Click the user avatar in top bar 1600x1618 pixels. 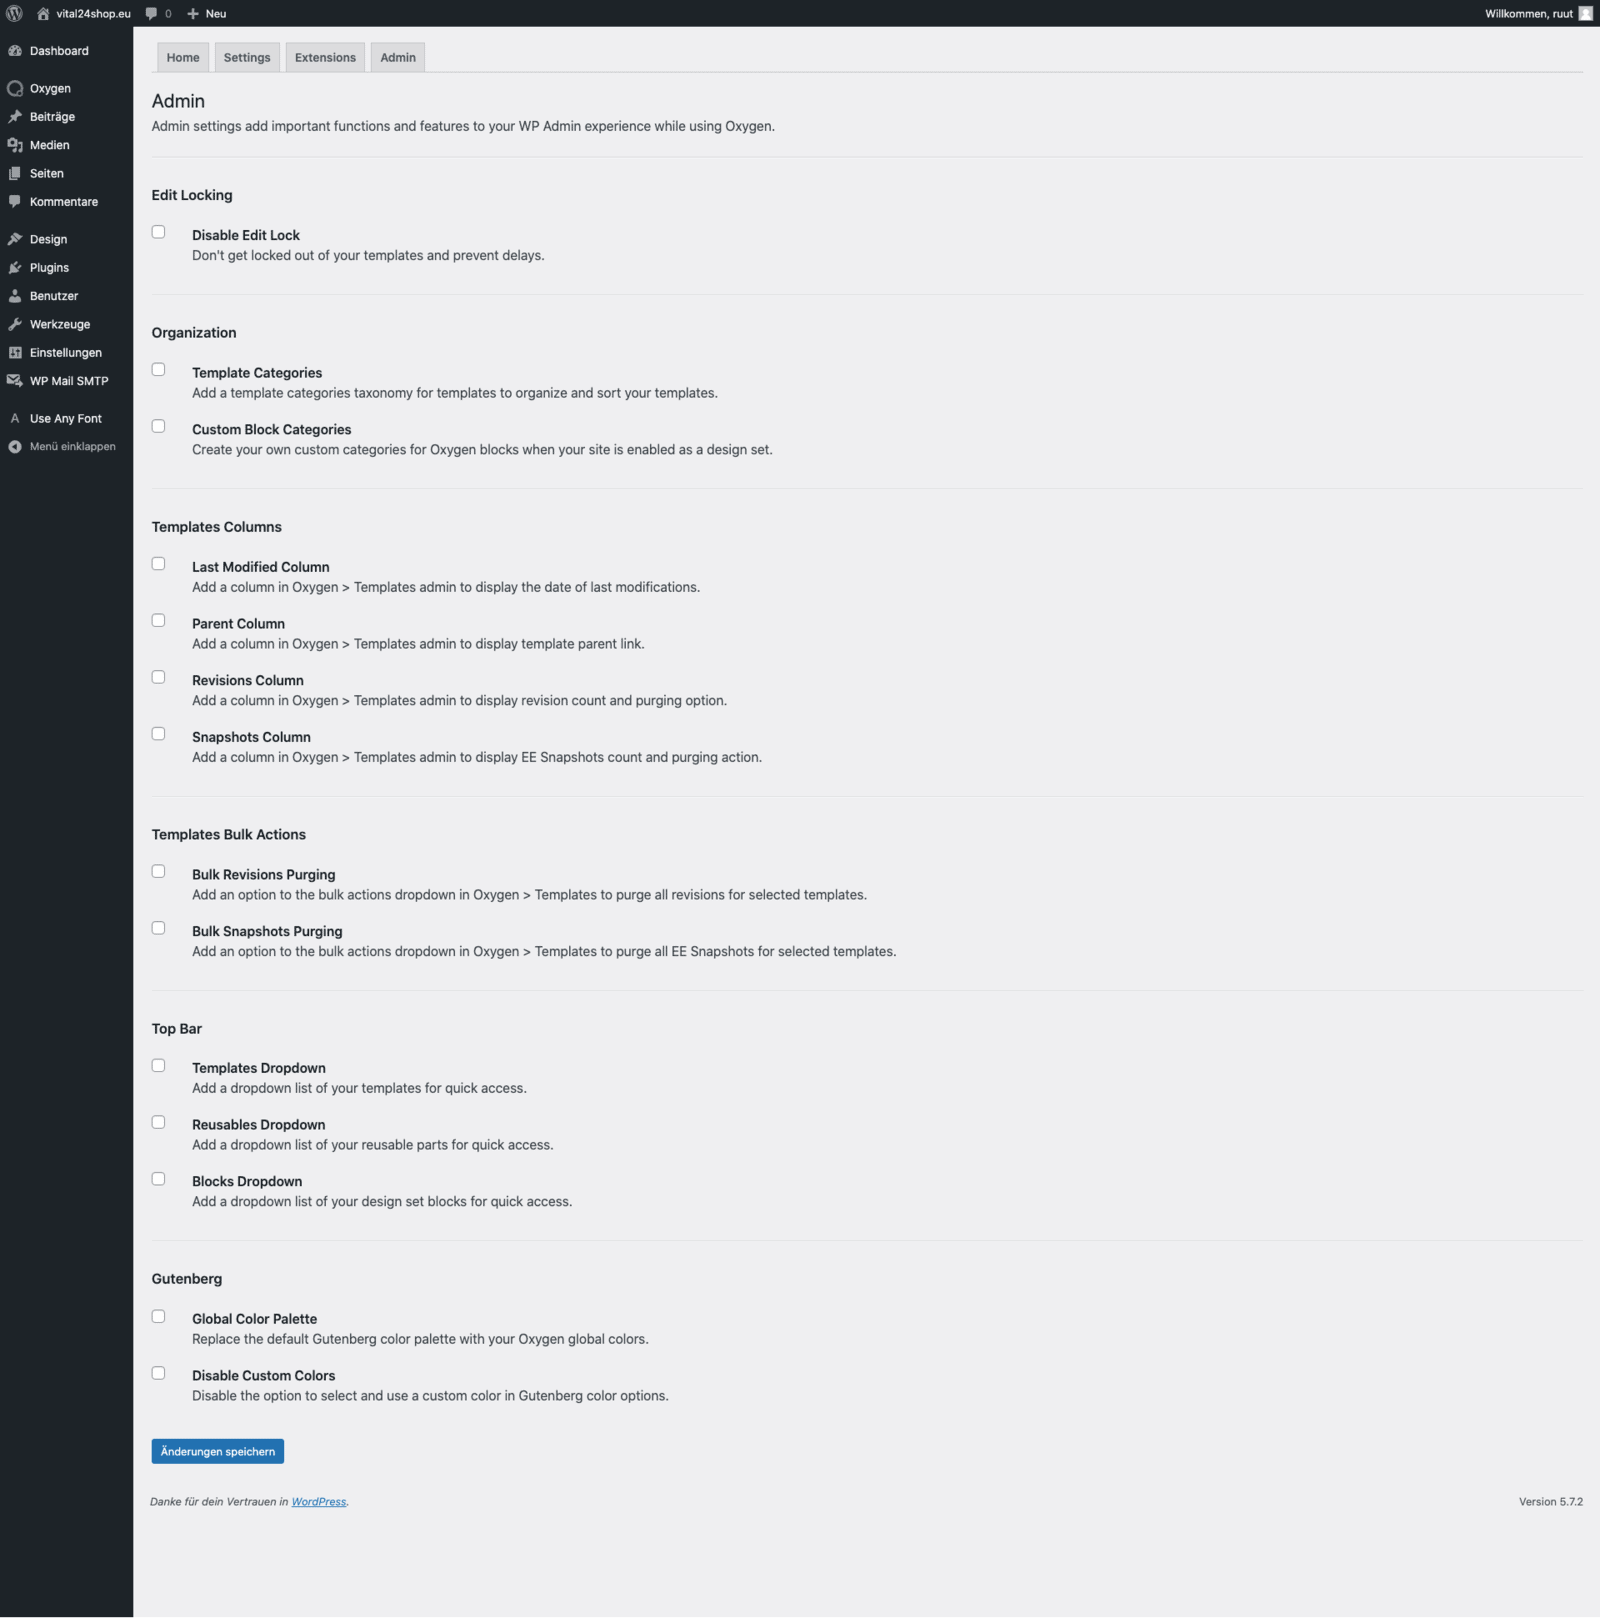[1585, 13]
